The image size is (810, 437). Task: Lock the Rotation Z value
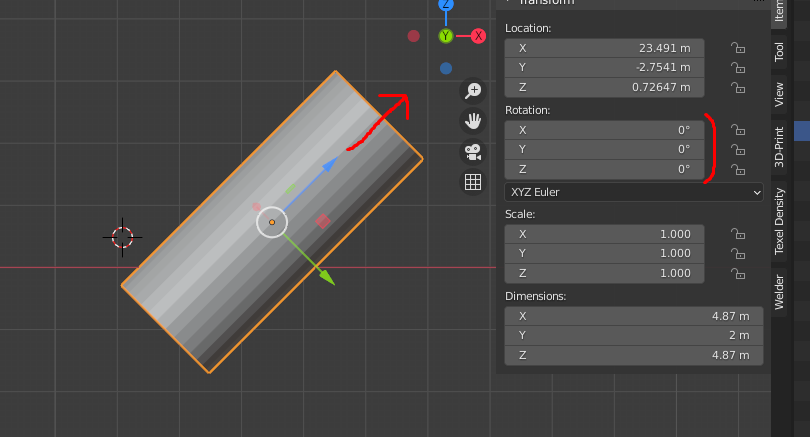pyautogui.click(x=738, y=169)
